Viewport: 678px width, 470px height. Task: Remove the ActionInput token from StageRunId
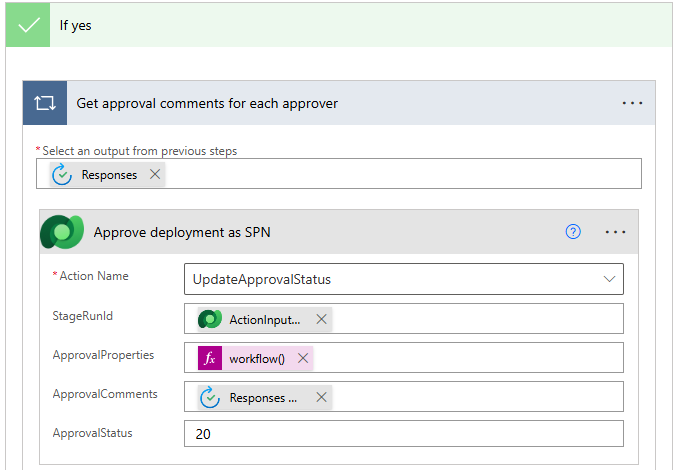tap(321, 319)
